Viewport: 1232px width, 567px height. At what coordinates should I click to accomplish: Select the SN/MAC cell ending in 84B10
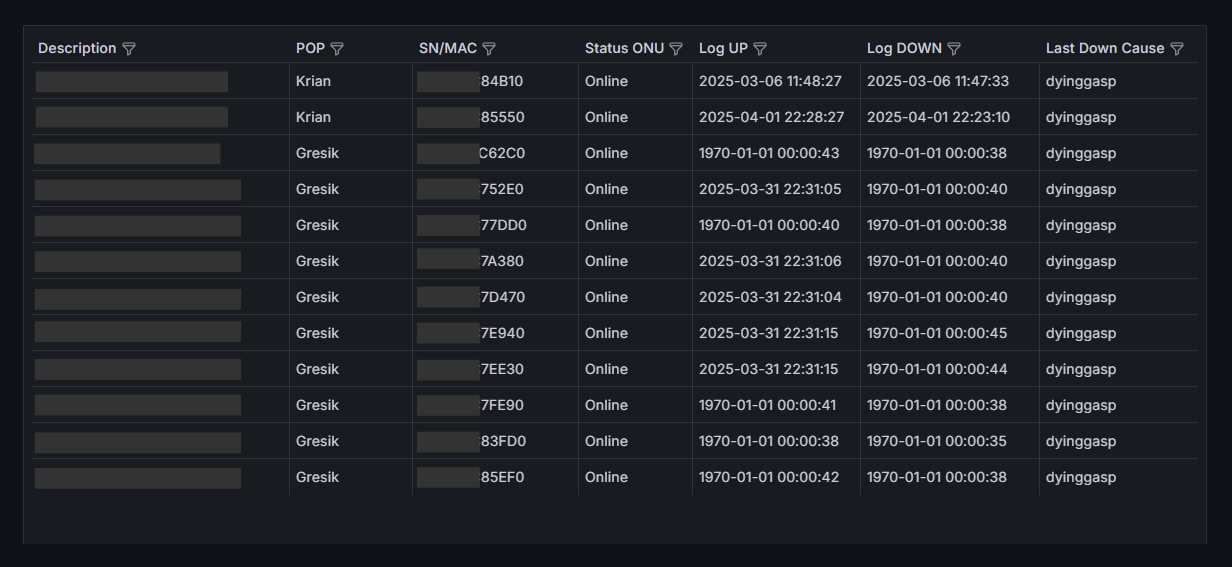[x=501, y=81]
